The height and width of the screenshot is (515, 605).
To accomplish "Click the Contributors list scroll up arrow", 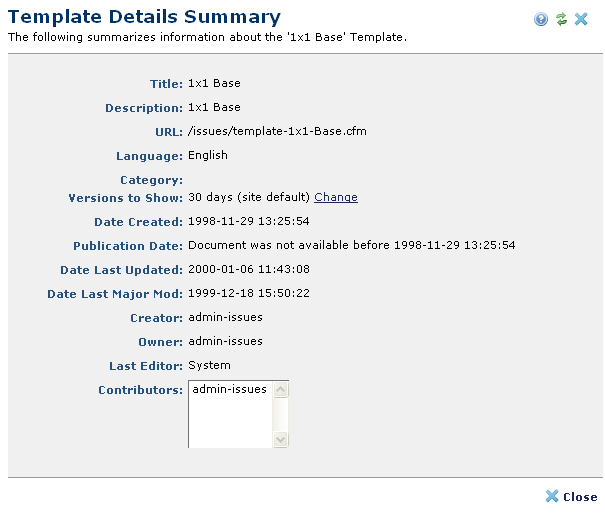I will tap(281, 389).
